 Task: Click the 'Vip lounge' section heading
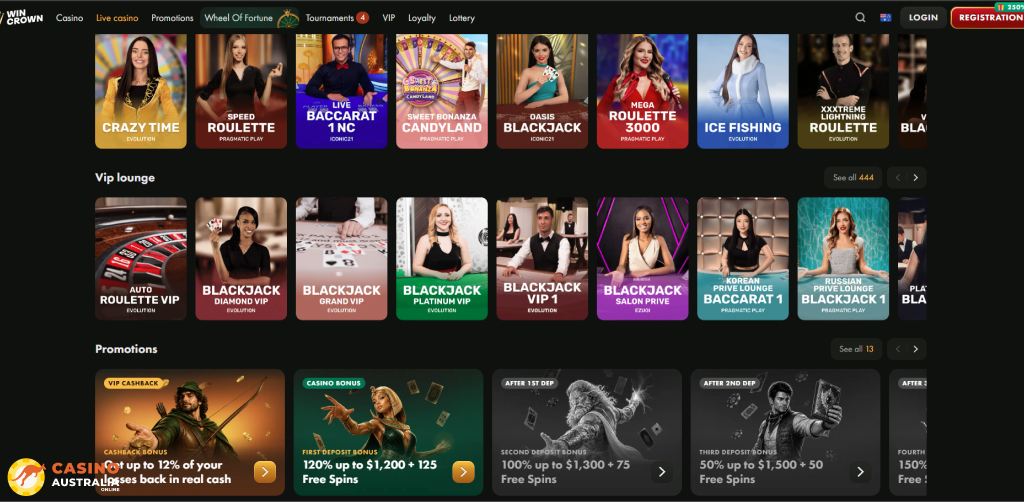[x=125, y=178]
